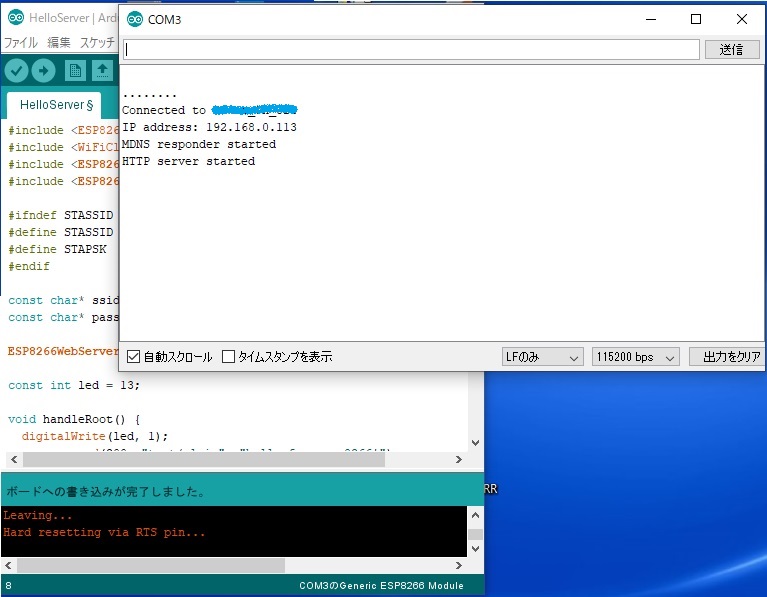Click the Open sketch up-arrow icon
The height and width of the screenshot is (597, 767).
[x=102, y=71]
